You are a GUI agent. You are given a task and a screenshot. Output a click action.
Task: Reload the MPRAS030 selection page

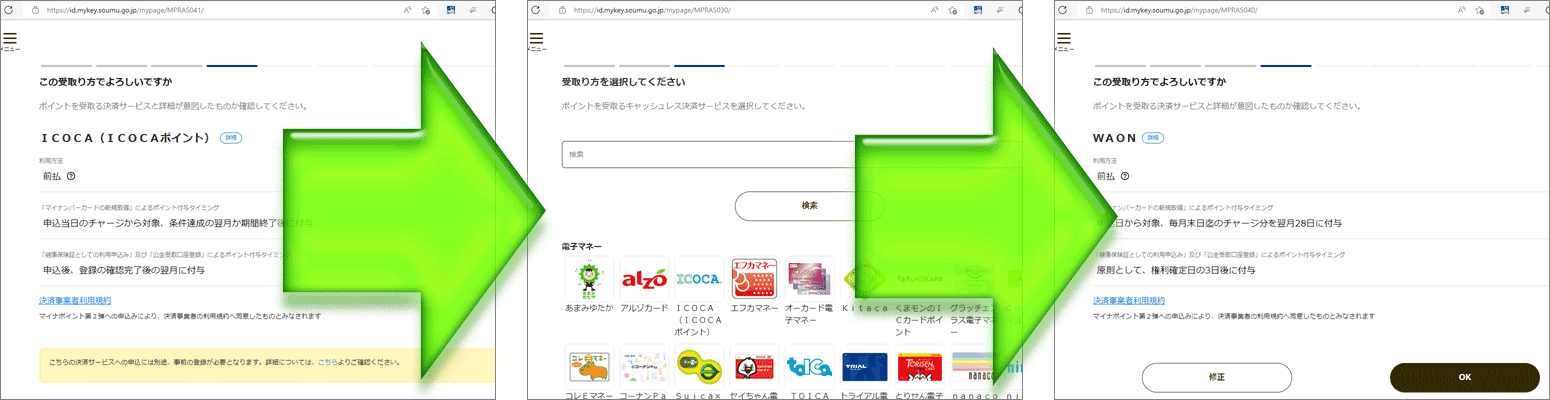point(535,9)
